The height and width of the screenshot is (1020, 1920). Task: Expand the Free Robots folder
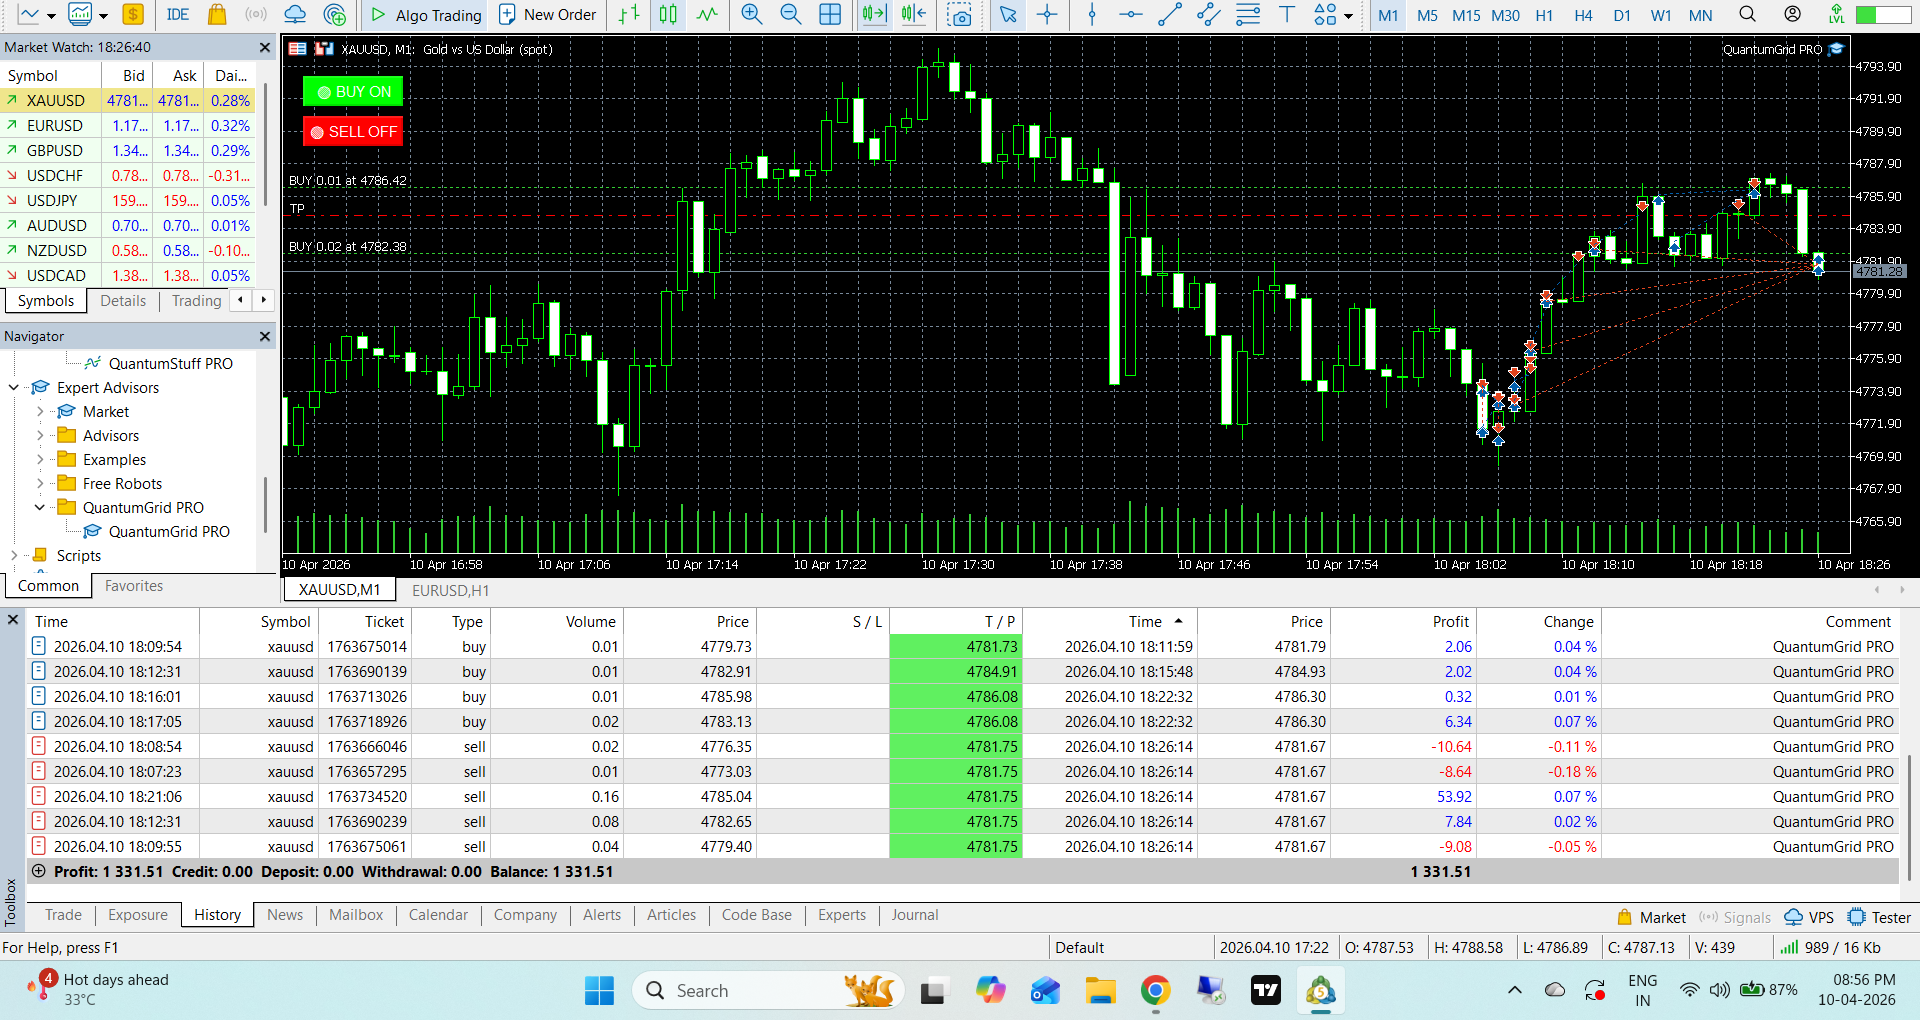[40, 484]
